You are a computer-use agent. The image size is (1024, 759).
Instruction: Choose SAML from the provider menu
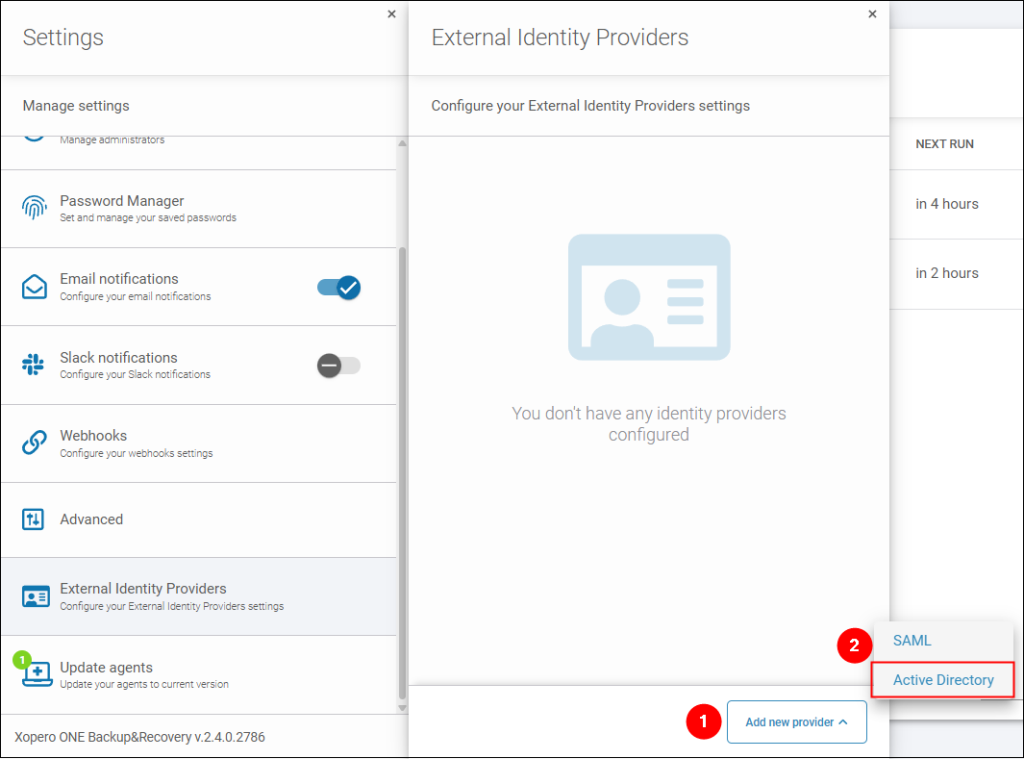pyautogui.click(x=912, y=641)
